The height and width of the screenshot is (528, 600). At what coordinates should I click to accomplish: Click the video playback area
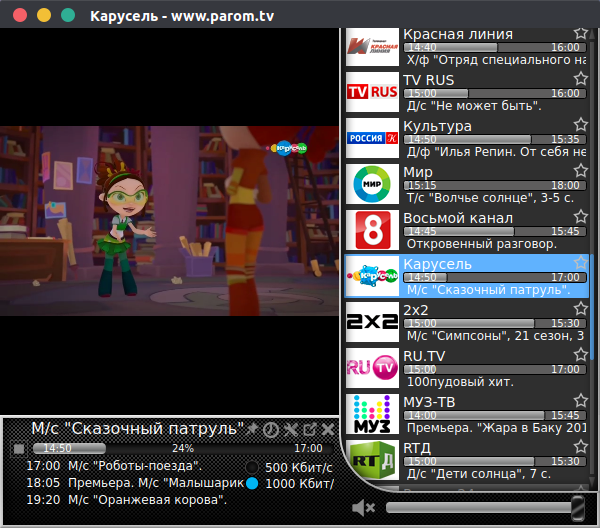pyautogui.click(x=170, y=221)
